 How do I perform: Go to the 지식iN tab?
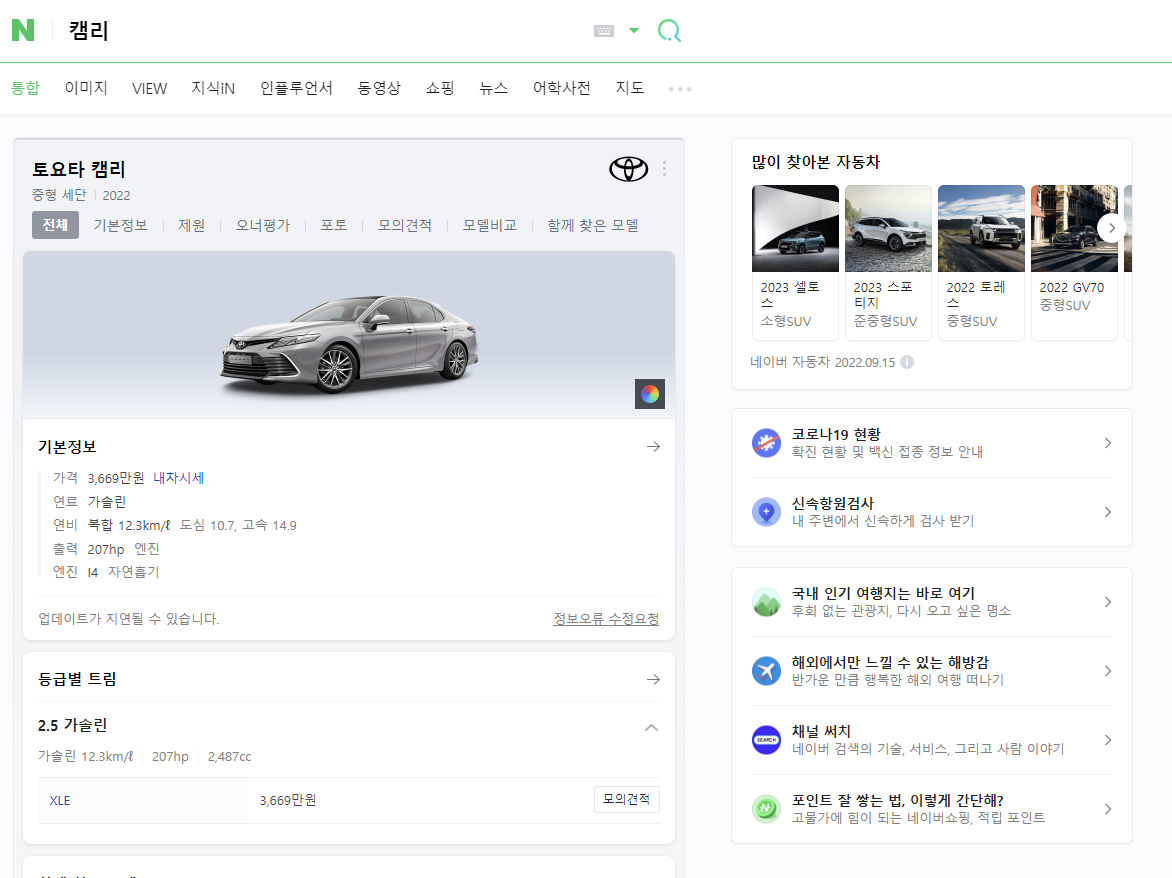(x=213, y=88)
